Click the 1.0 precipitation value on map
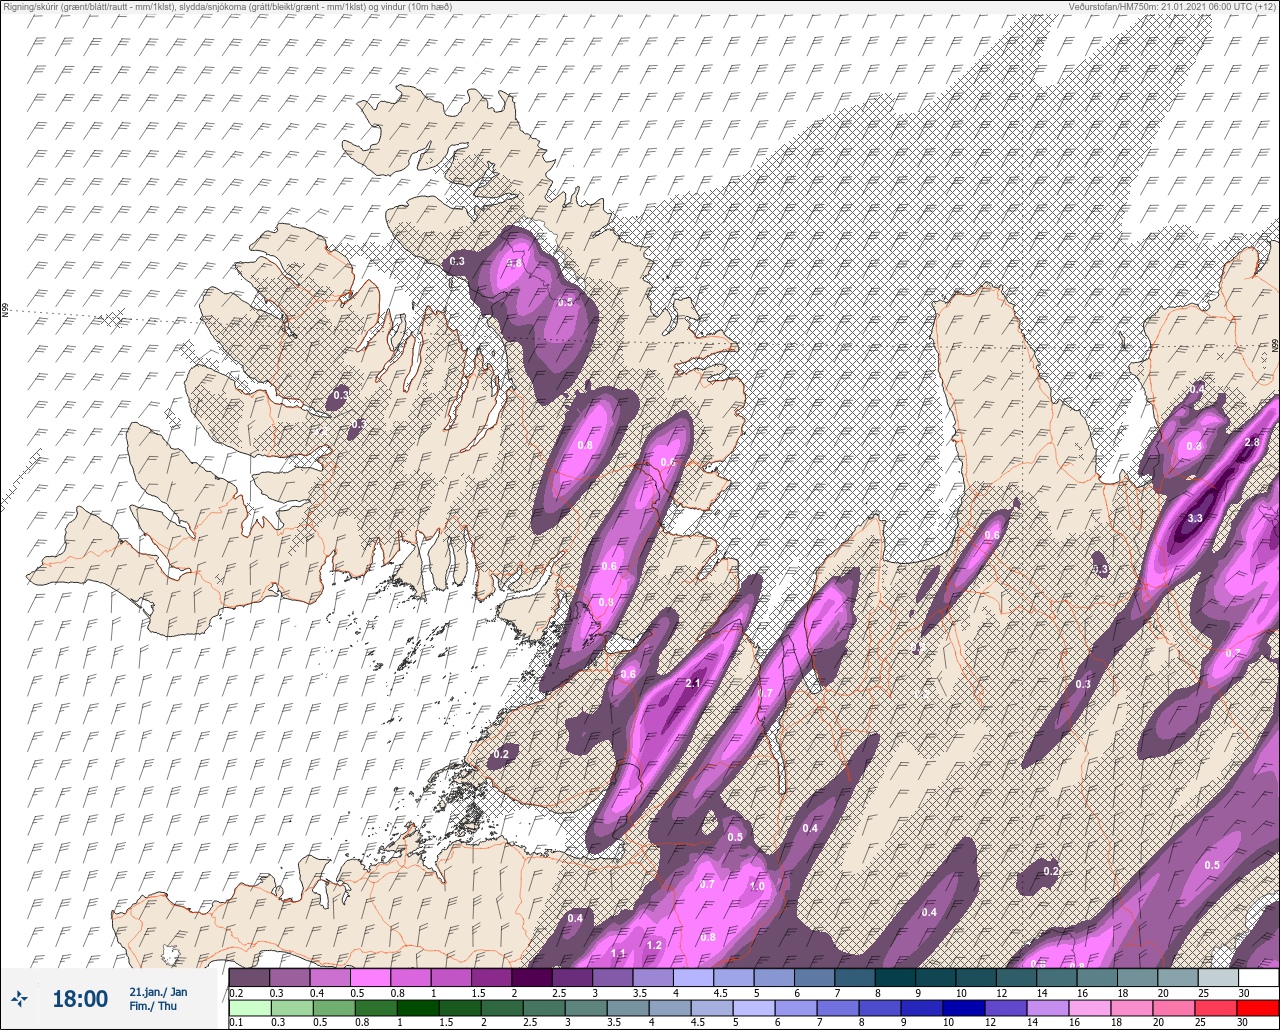The image size is (1280, 1030). pyautogui.click(x=757, y=886)
